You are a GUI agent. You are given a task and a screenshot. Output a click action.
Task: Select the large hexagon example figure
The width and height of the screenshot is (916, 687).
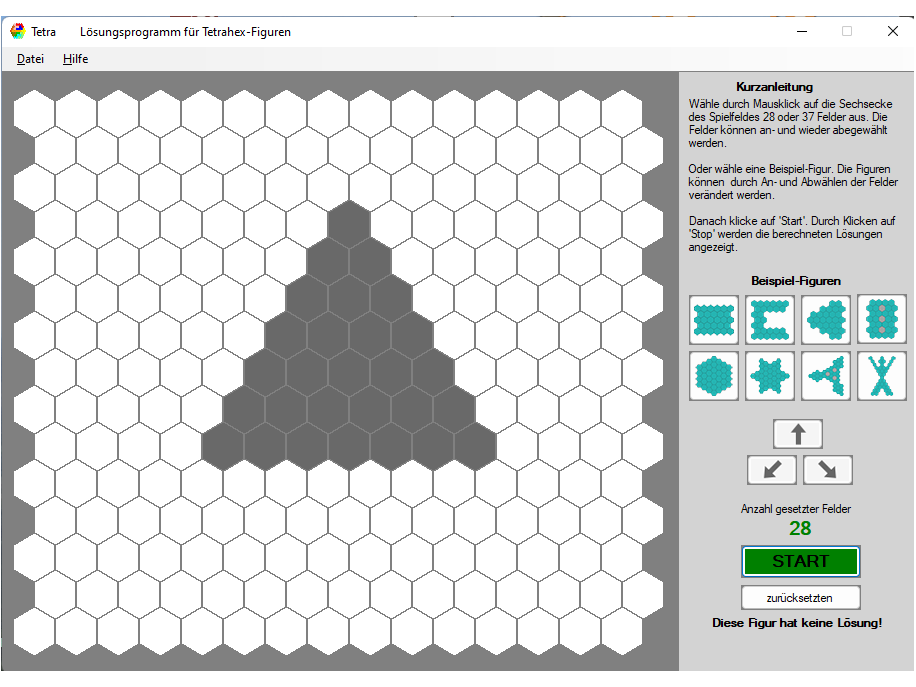pos(714,376)
